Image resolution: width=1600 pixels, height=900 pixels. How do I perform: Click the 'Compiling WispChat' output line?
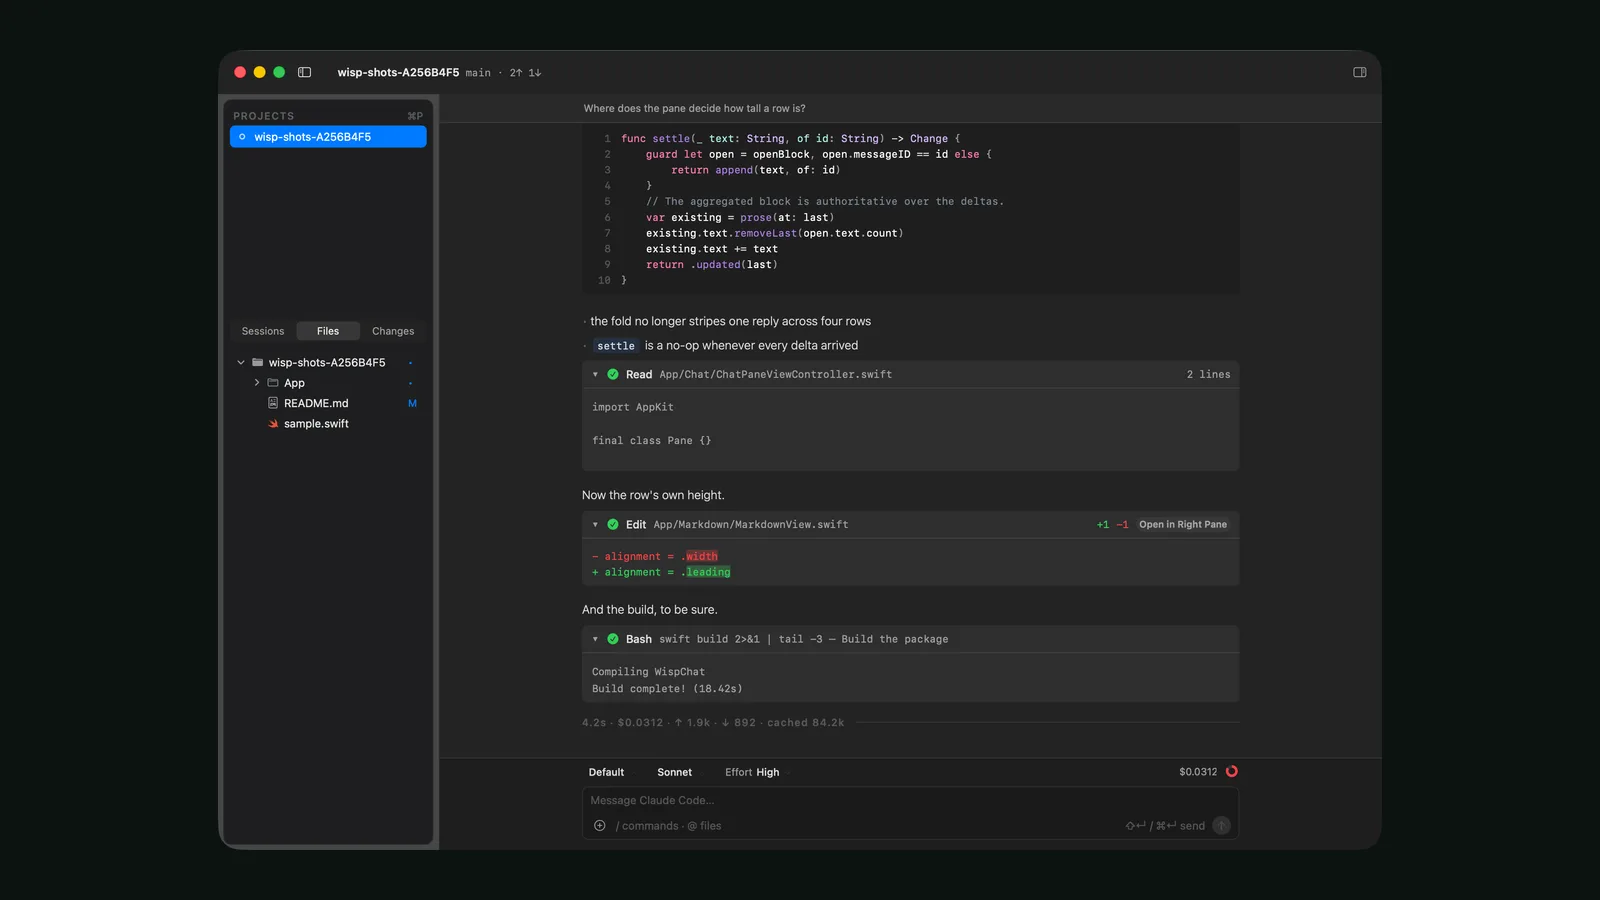click(648, 672)
